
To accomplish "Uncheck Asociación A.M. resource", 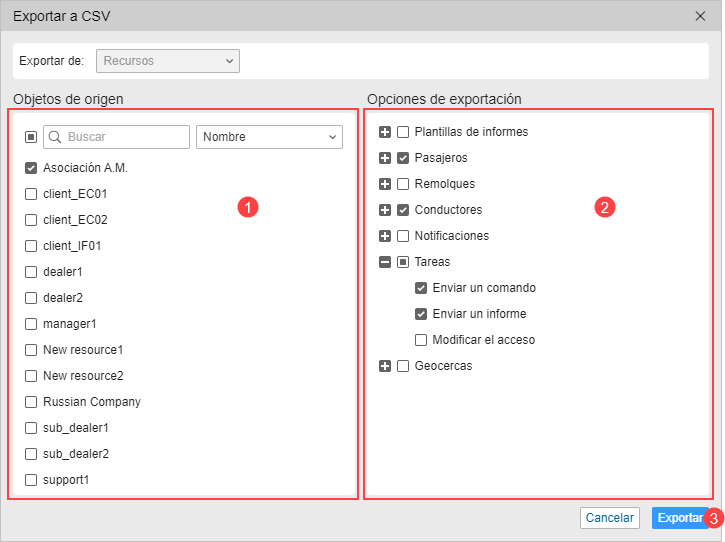I will (x=31, y=168).
